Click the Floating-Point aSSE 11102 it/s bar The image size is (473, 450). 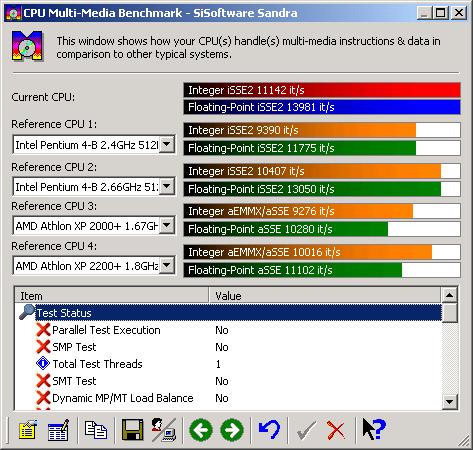click(x=322, y=270)
